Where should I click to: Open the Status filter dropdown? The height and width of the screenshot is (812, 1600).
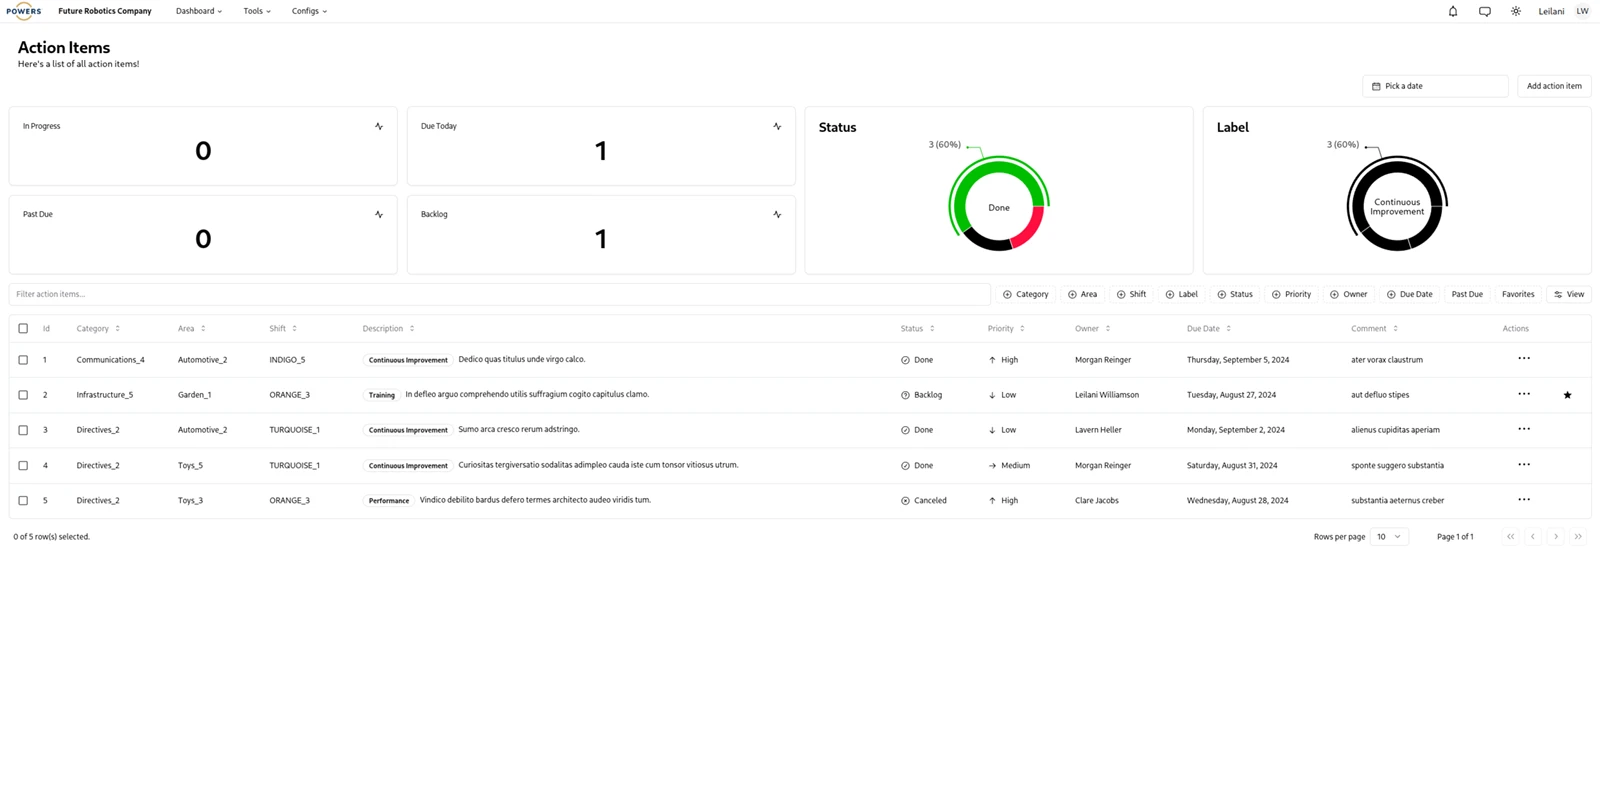[x=1235, y=294]
